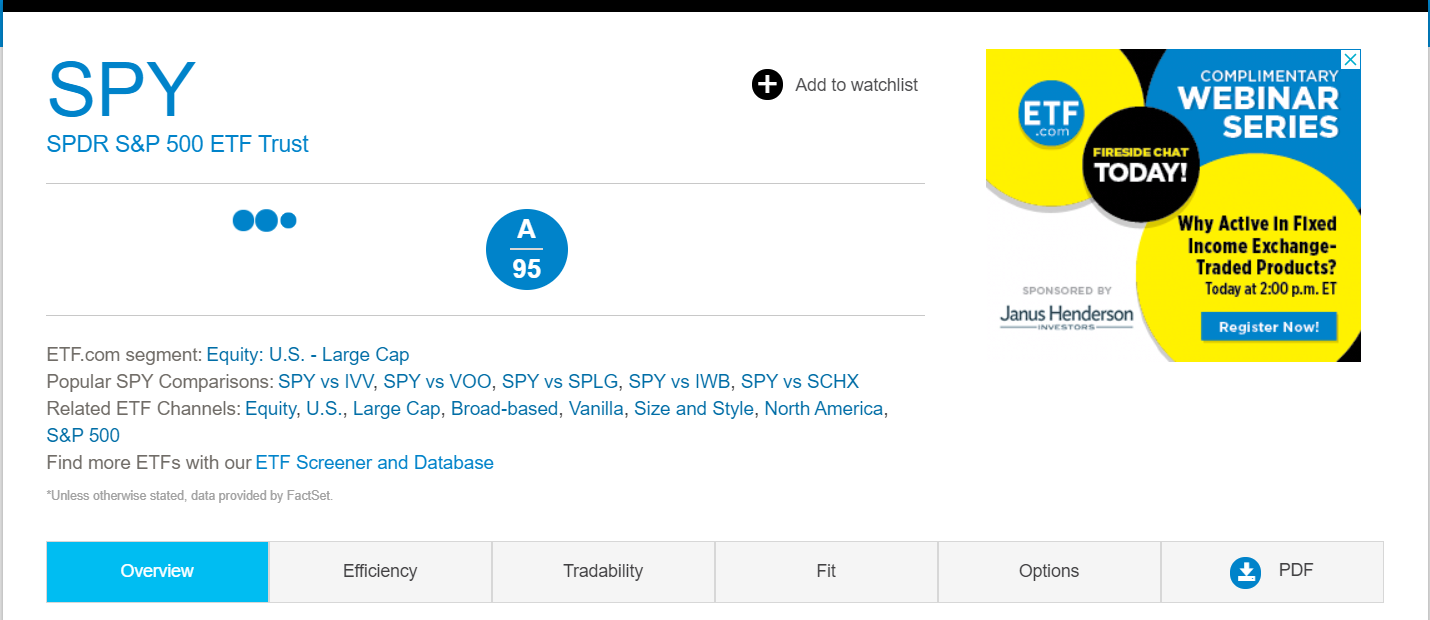1430x620 pixels.
Task: Click the Add to watchlist text
Action: [856, 85]
